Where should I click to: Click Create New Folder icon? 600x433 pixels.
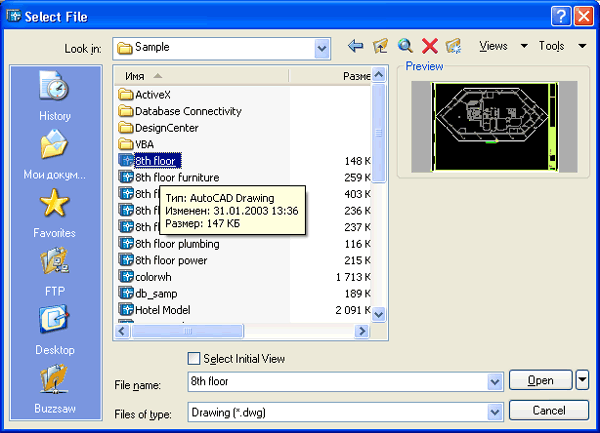454,46
